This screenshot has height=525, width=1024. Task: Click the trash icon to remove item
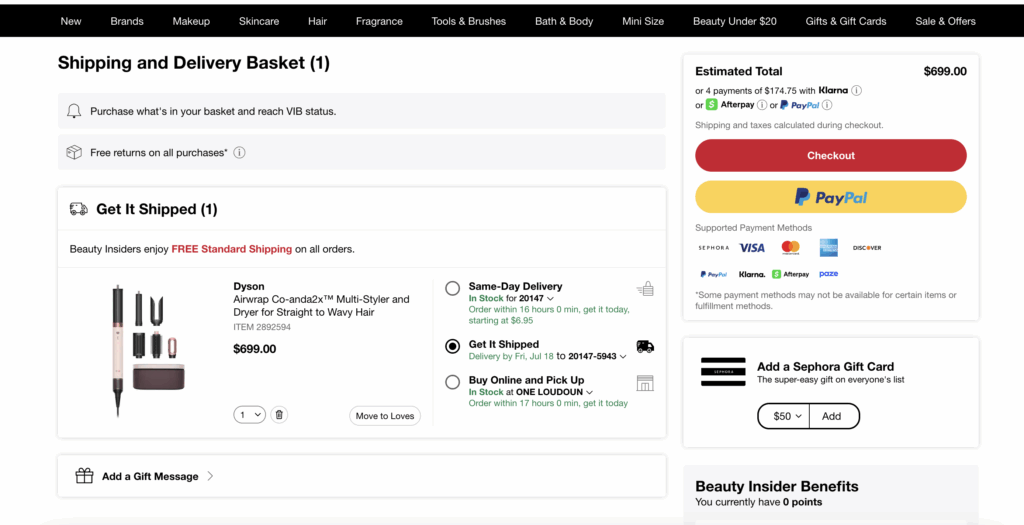279,415
